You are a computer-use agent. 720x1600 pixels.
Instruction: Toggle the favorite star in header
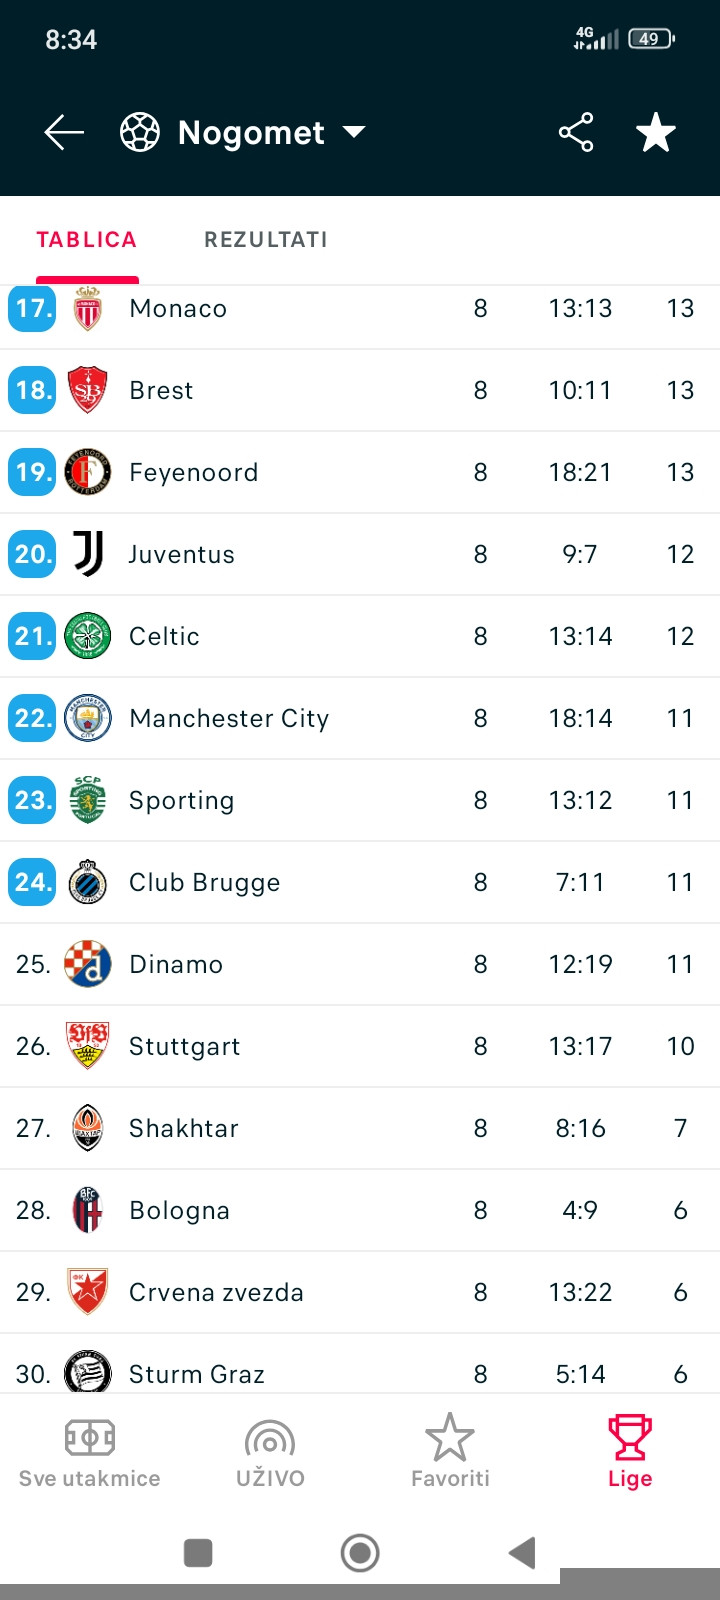[656, 133]
